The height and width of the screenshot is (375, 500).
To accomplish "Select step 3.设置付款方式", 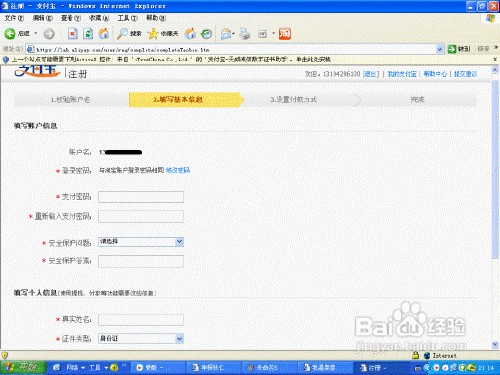I will click(293, 100).
